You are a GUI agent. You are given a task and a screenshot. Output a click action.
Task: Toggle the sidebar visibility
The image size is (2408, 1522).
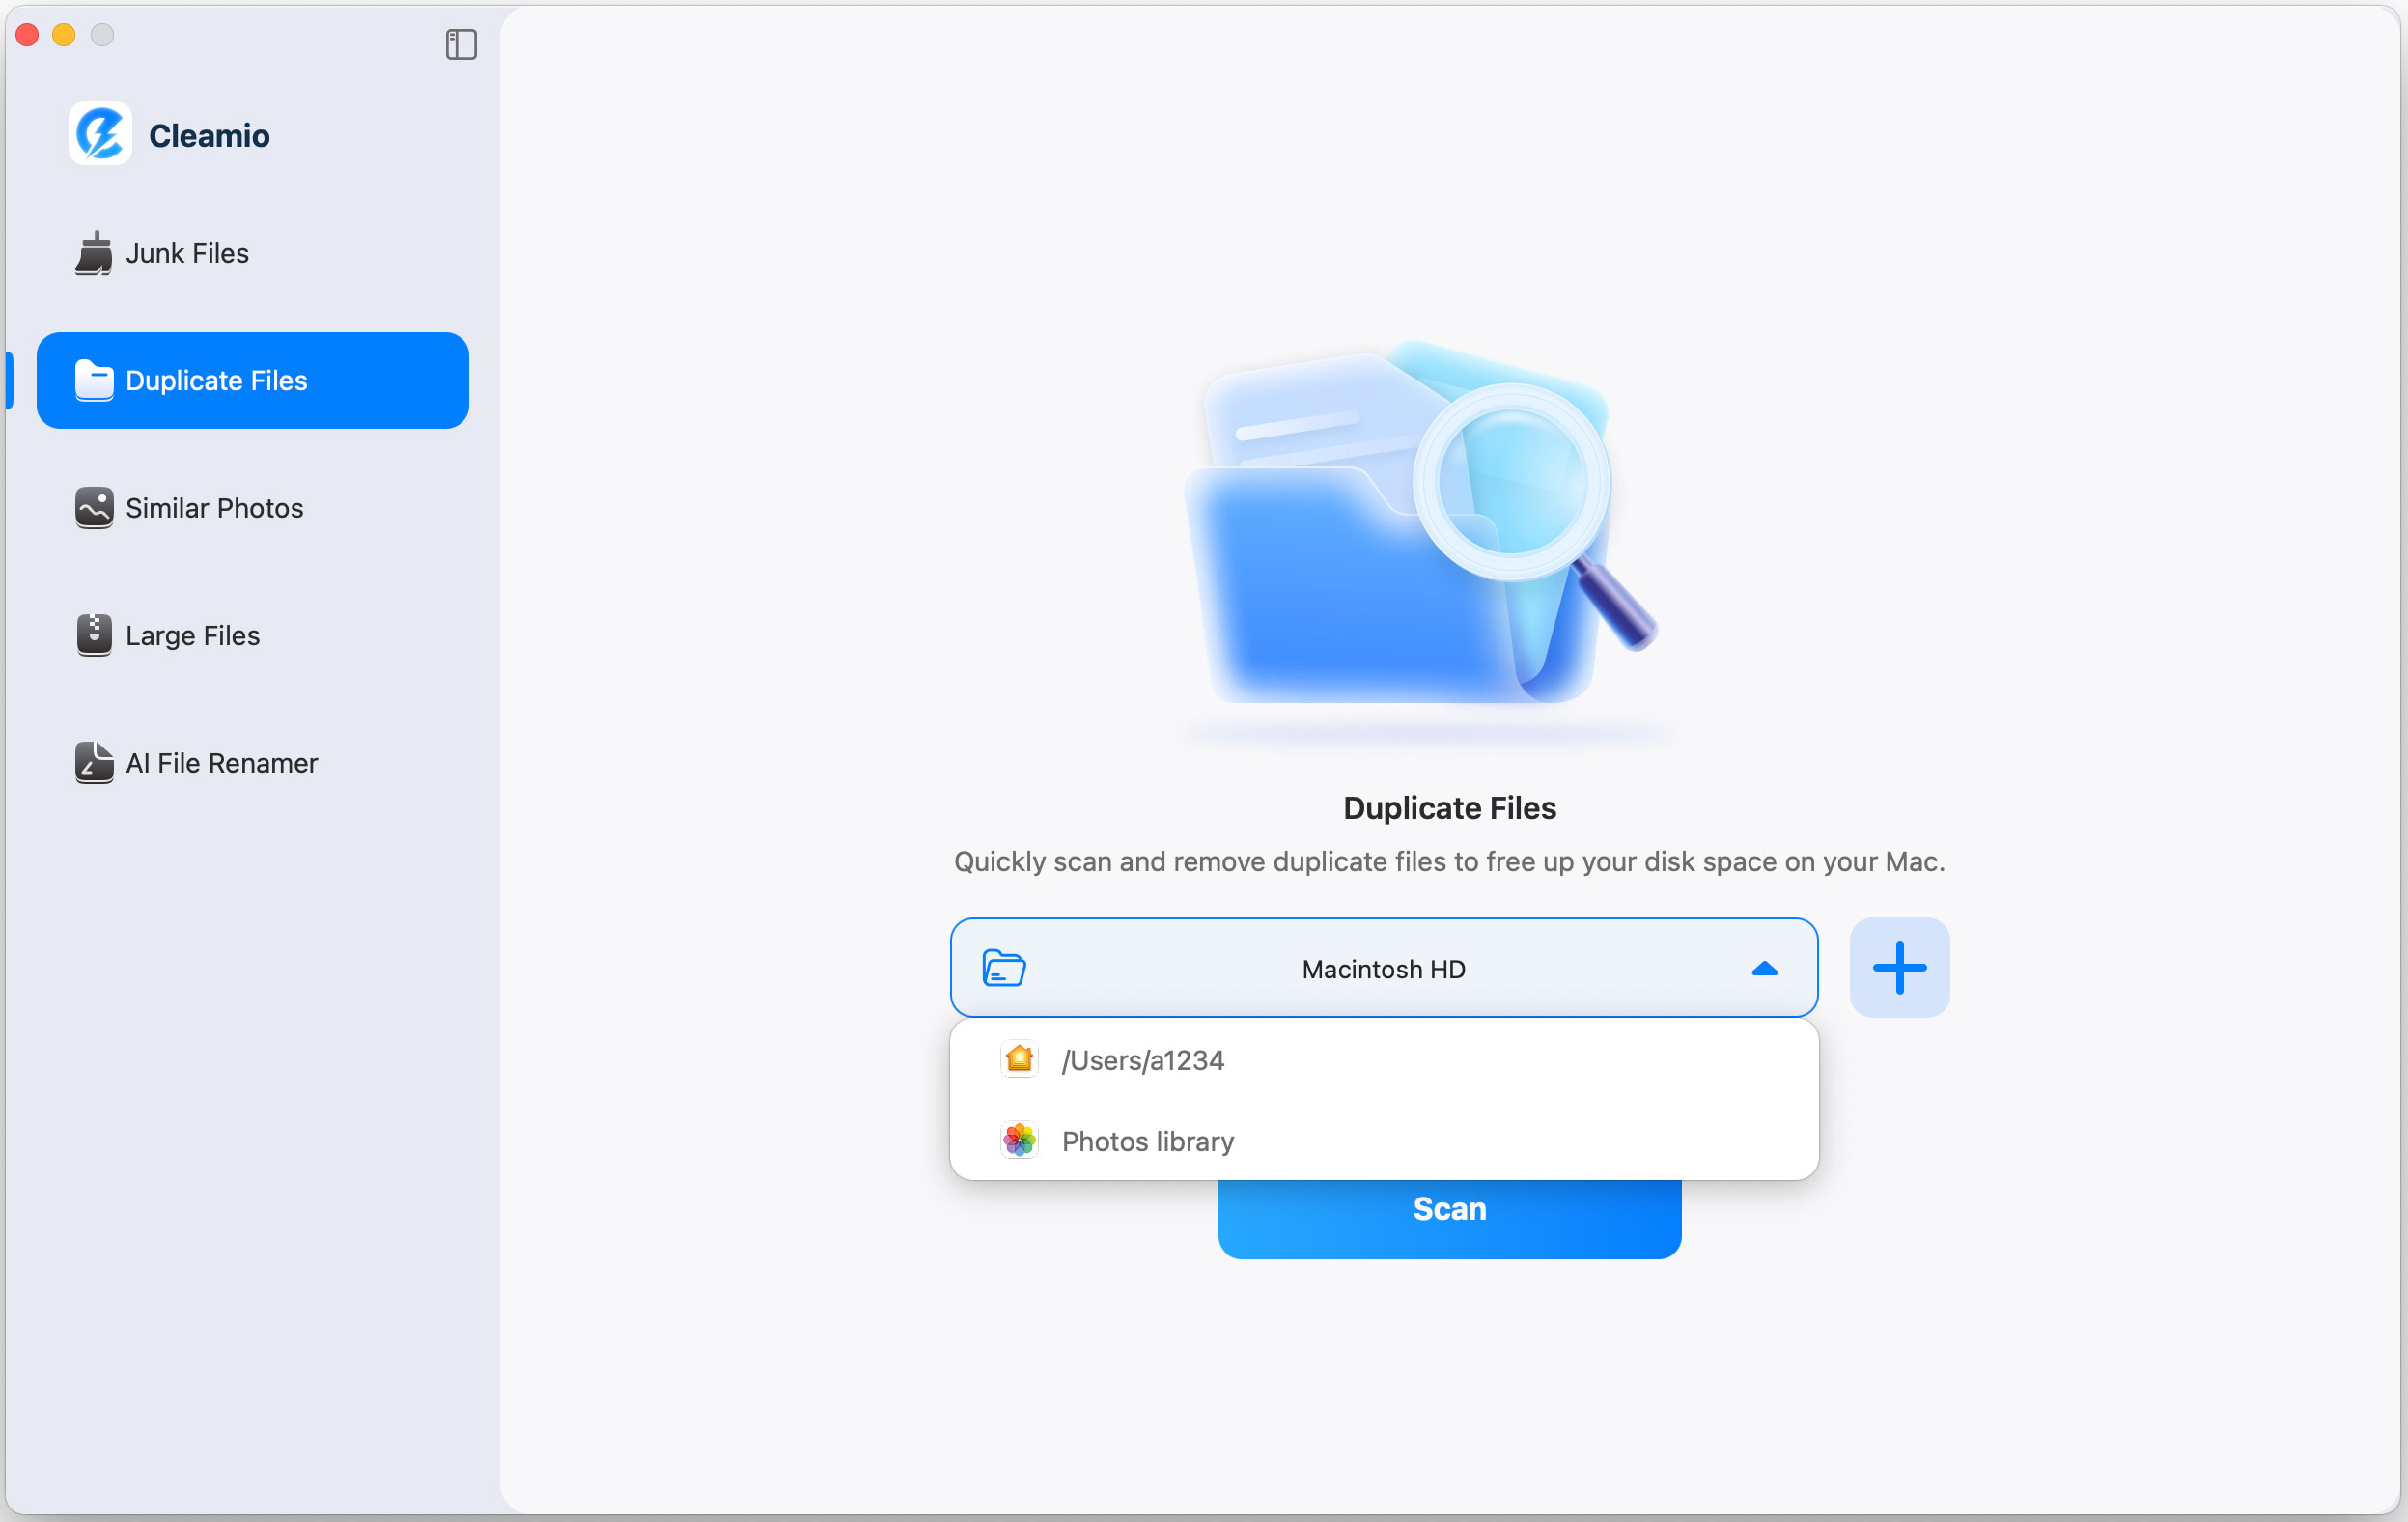pyautogui.click(x=459, y=45)
